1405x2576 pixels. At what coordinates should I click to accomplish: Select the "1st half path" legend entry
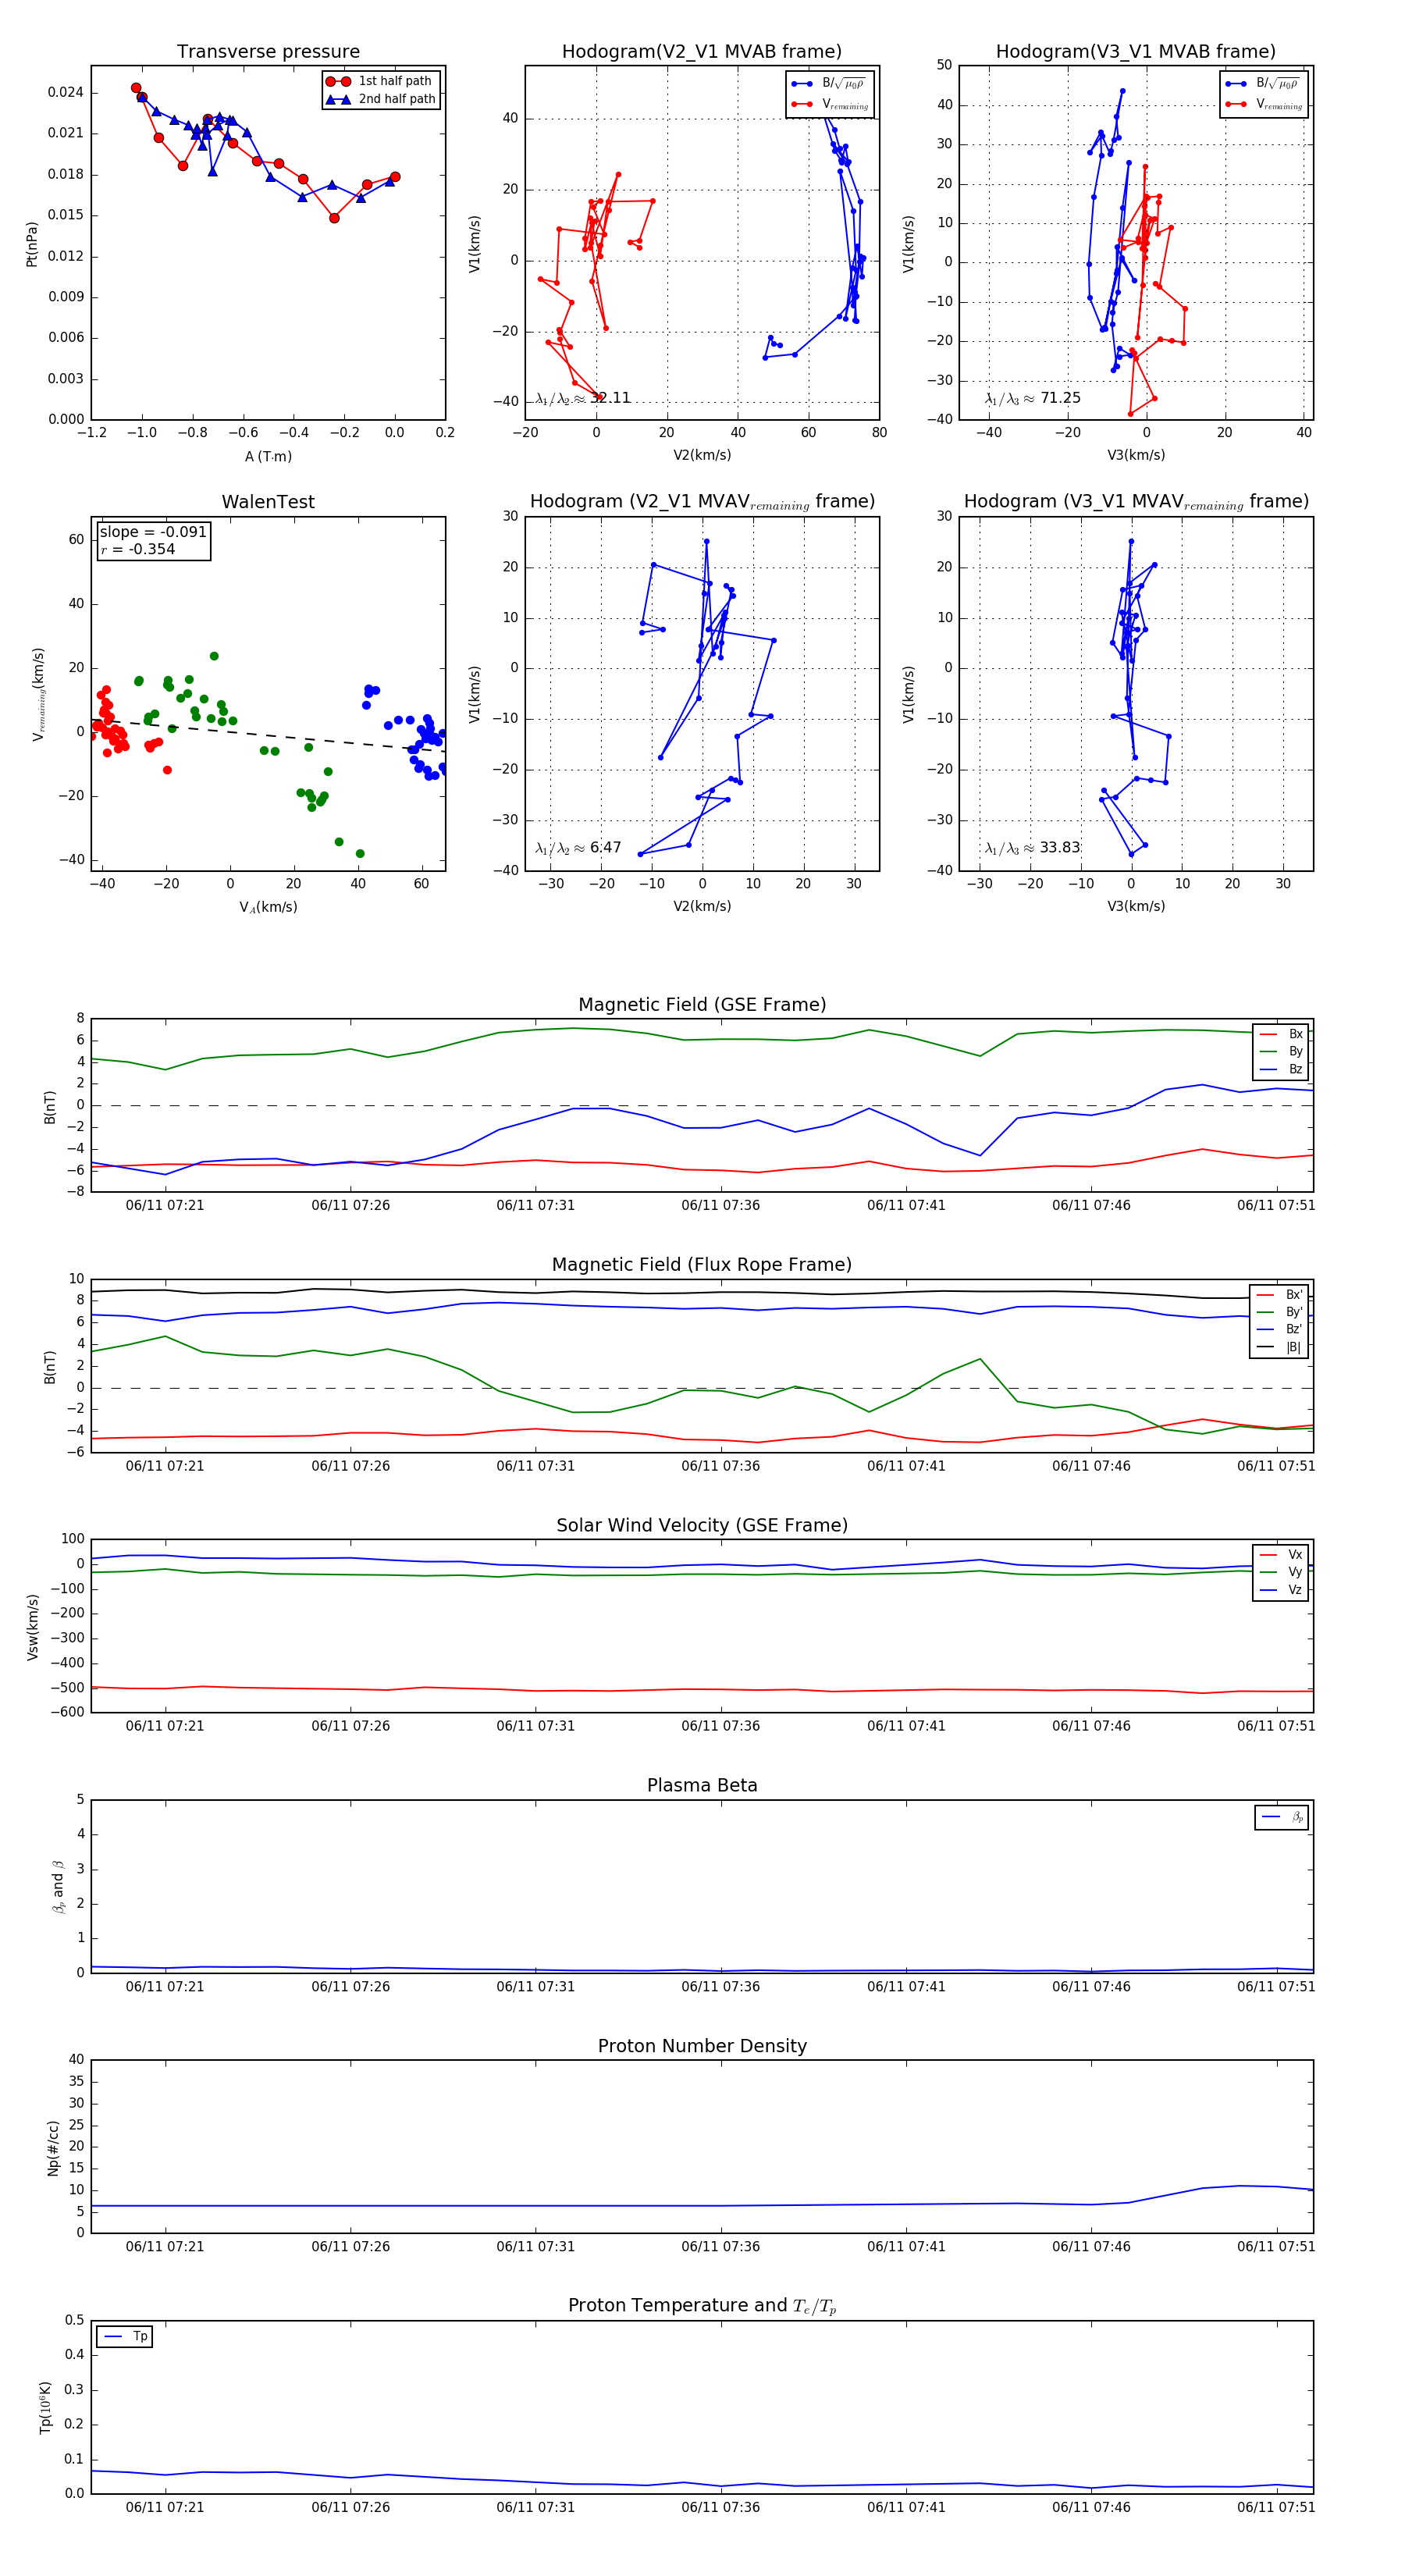click(380, 81)
